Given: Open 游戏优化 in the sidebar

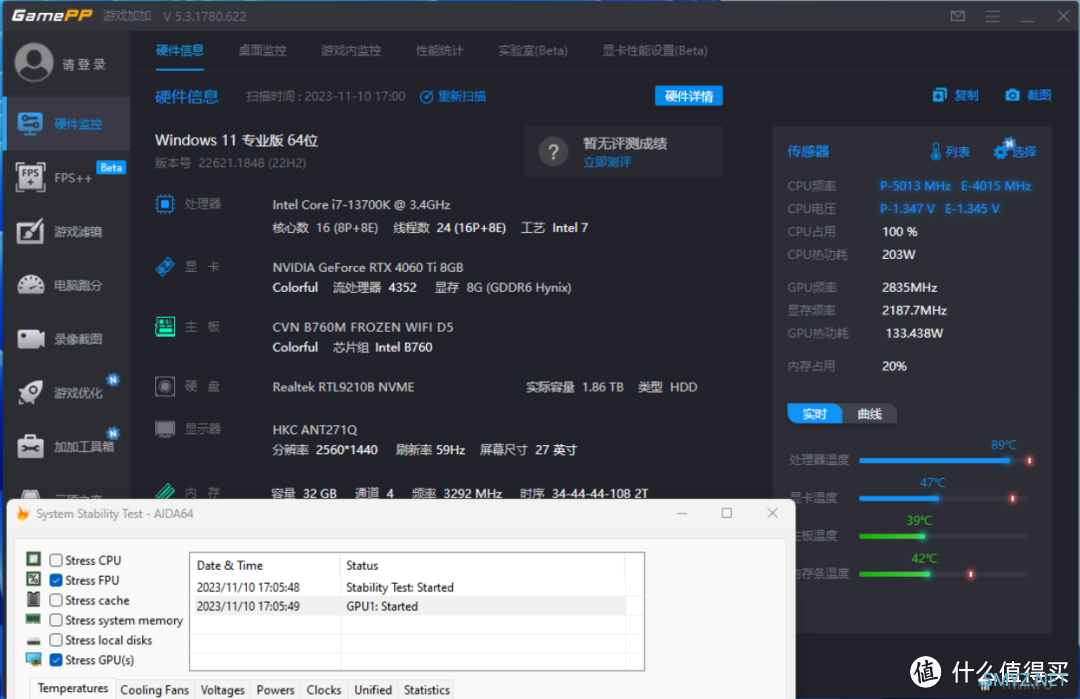Looking at the screenshot, I should pyautogui.click(x=67, y=393).
